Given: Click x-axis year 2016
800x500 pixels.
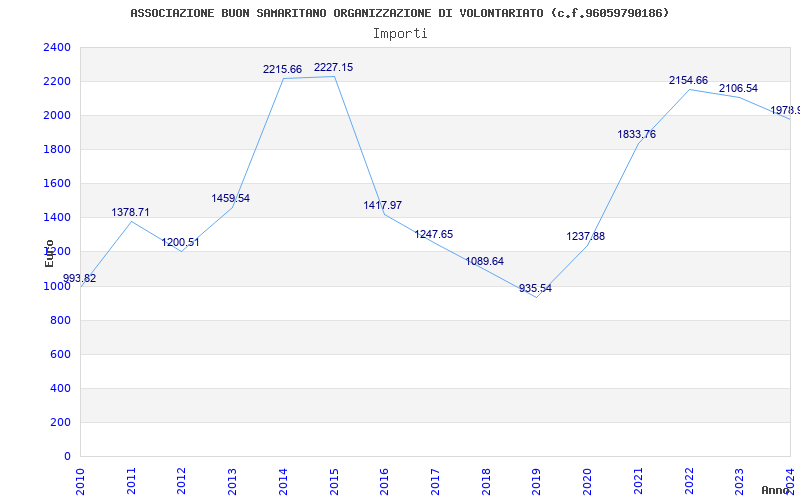Looking at the screenshot, I should pyautogui.click(x=385, y=481).
